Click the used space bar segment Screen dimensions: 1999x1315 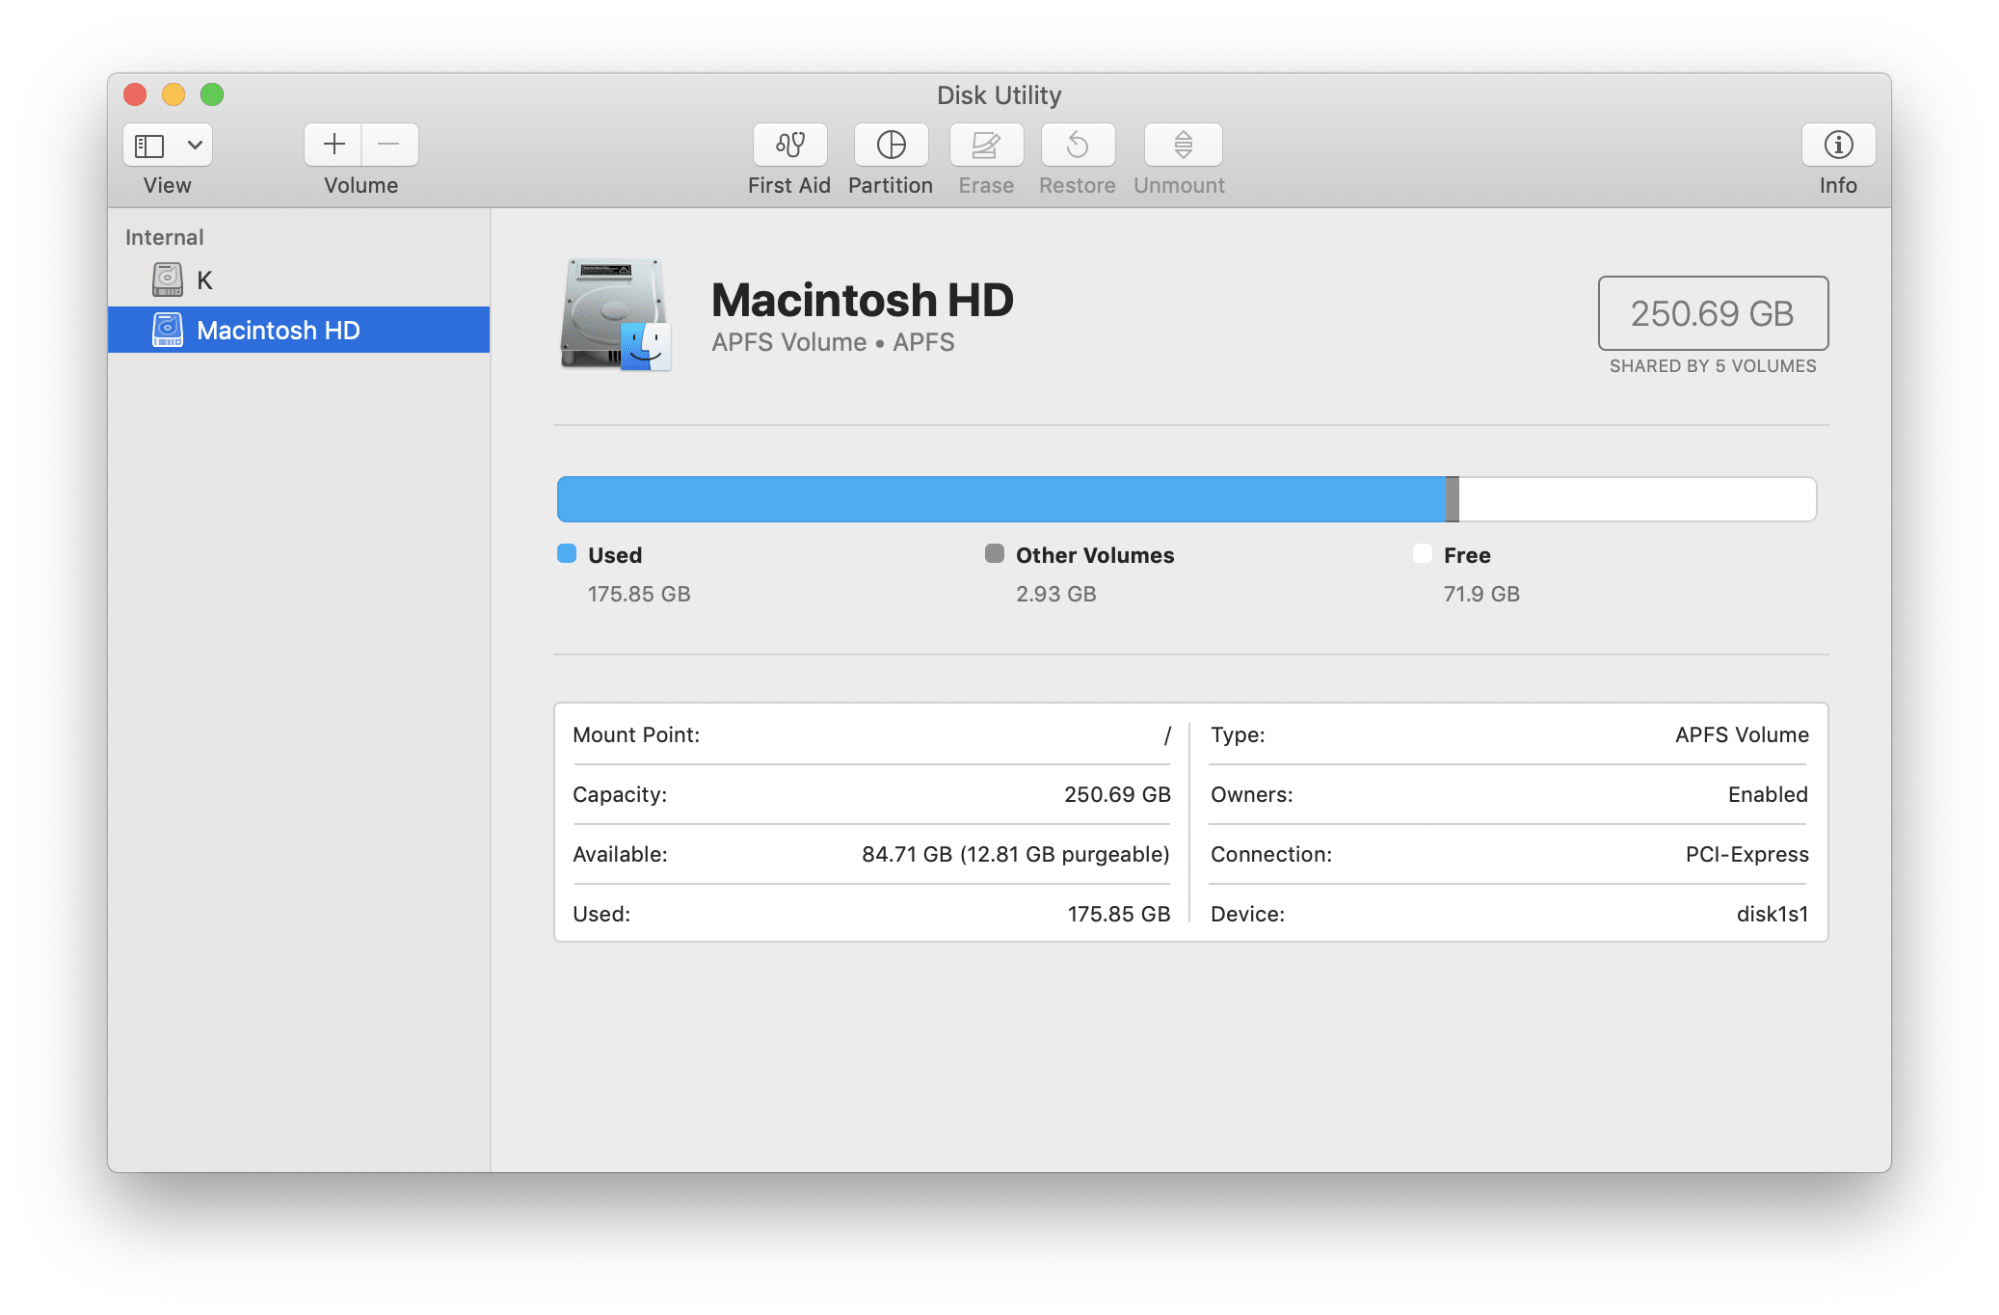tap(998, 499)
